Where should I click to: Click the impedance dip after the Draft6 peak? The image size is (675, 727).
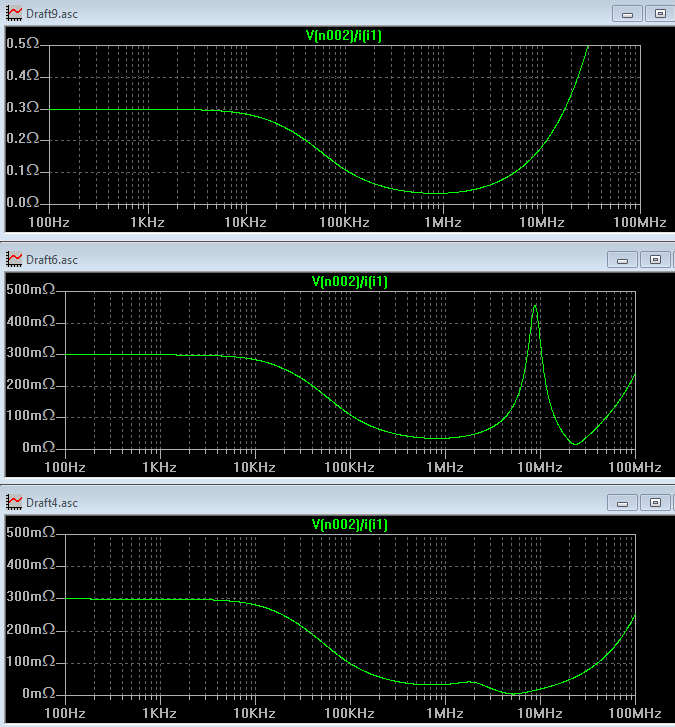tap(575, 444)
